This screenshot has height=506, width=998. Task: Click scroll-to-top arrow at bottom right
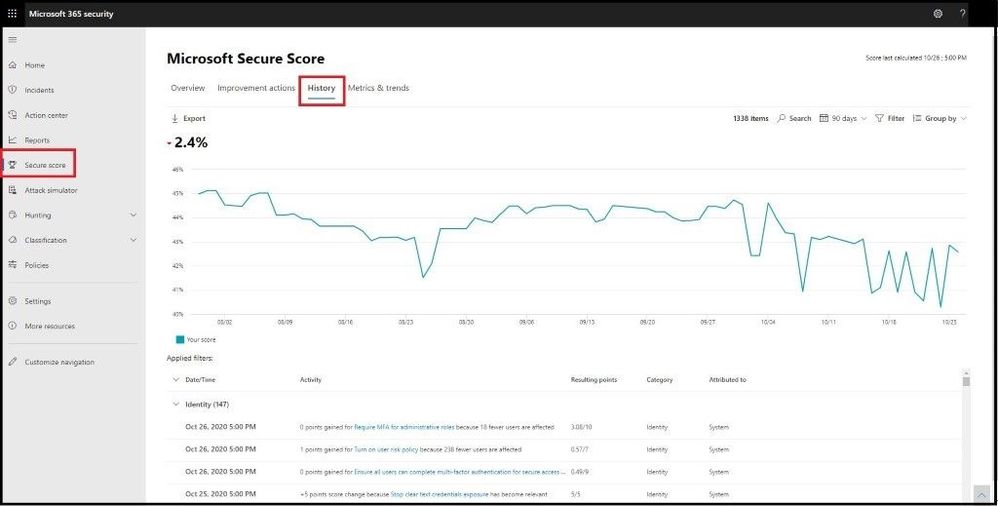pos(981,494)
